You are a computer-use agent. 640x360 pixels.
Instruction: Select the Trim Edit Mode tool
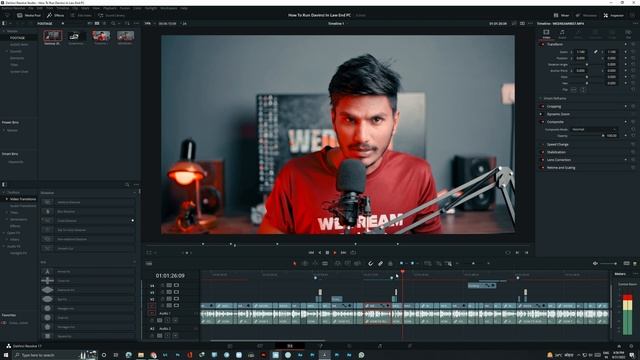[x=304, y=264]
